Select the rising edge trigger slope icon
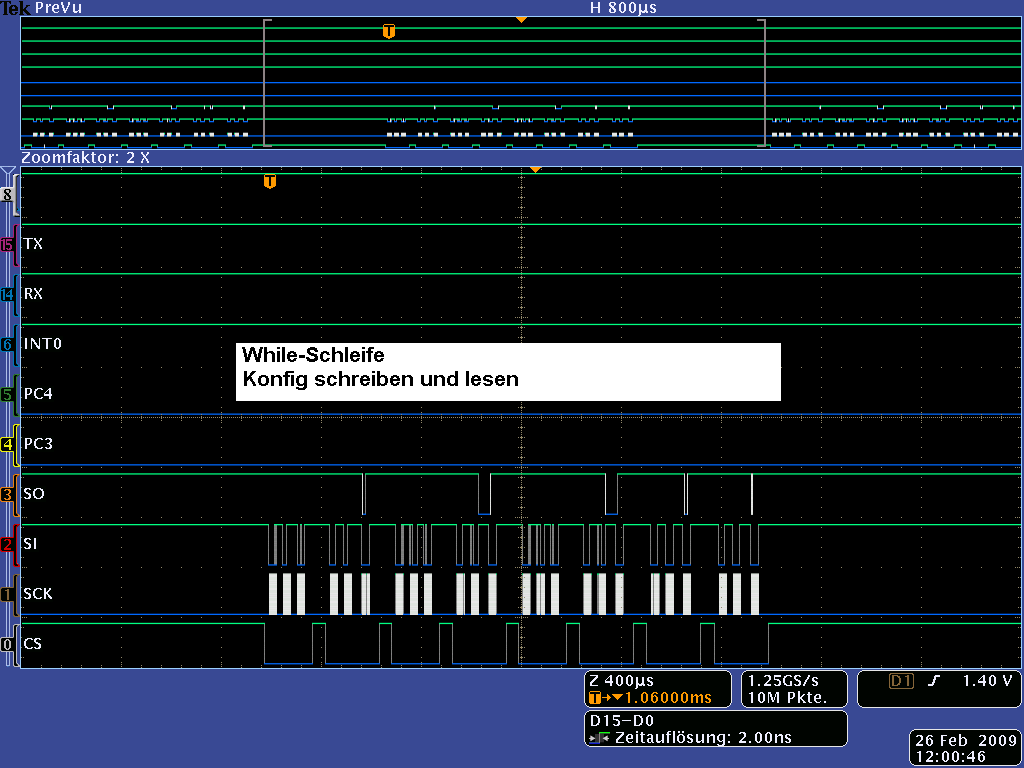1024x768 pixels. 933,682
